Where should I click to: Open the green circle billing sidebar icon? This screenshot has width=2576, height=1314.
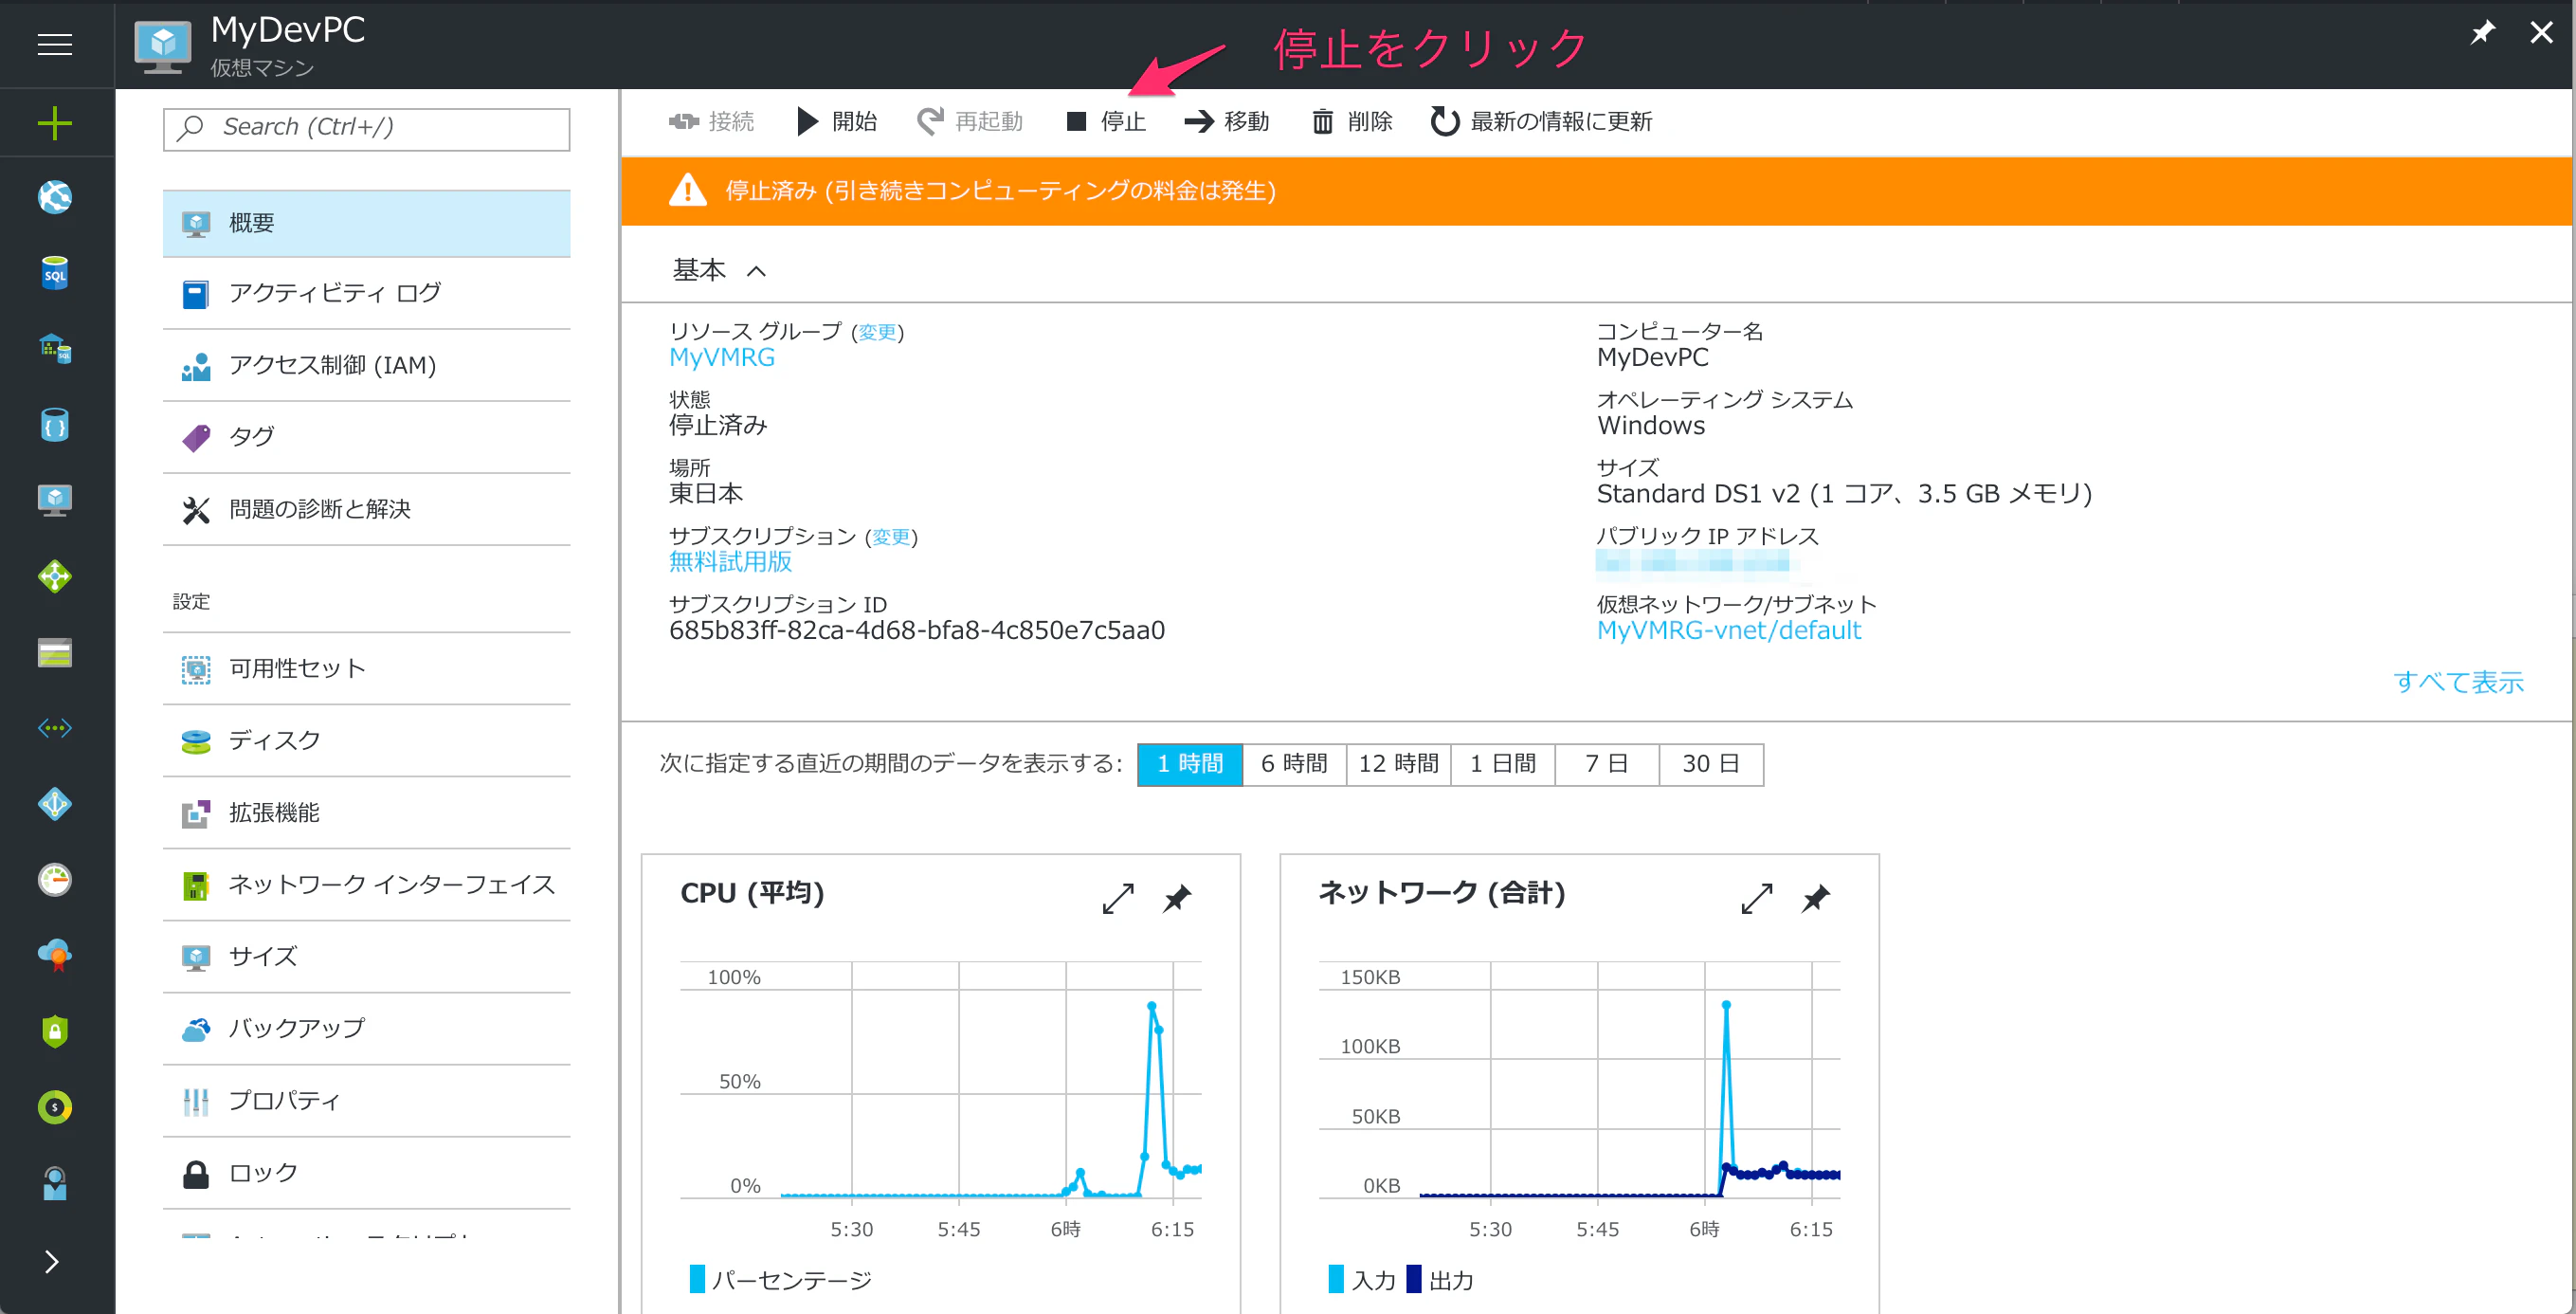pos(55,1107)
